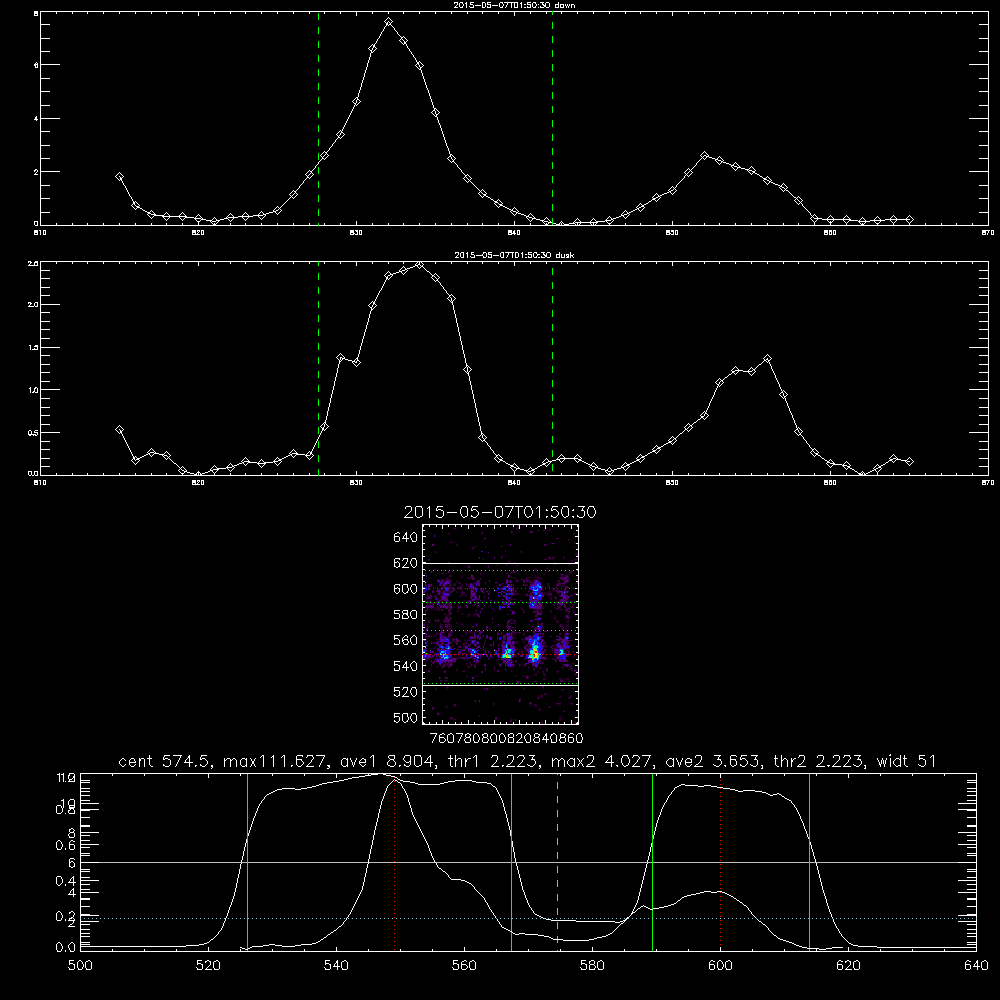Click the green vertical line near 526 in bottom plot

coord(247,861)
